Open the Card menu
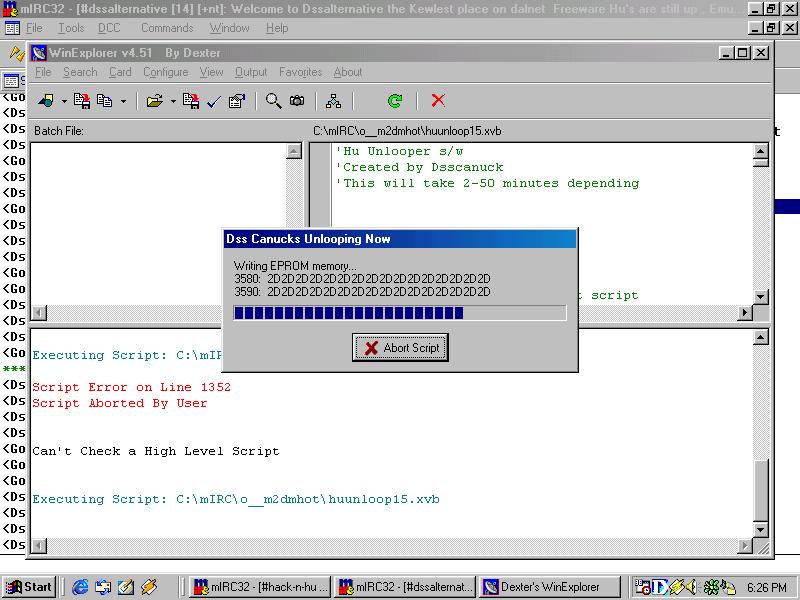This screenshot has height=600, width=800. (120, 72)
